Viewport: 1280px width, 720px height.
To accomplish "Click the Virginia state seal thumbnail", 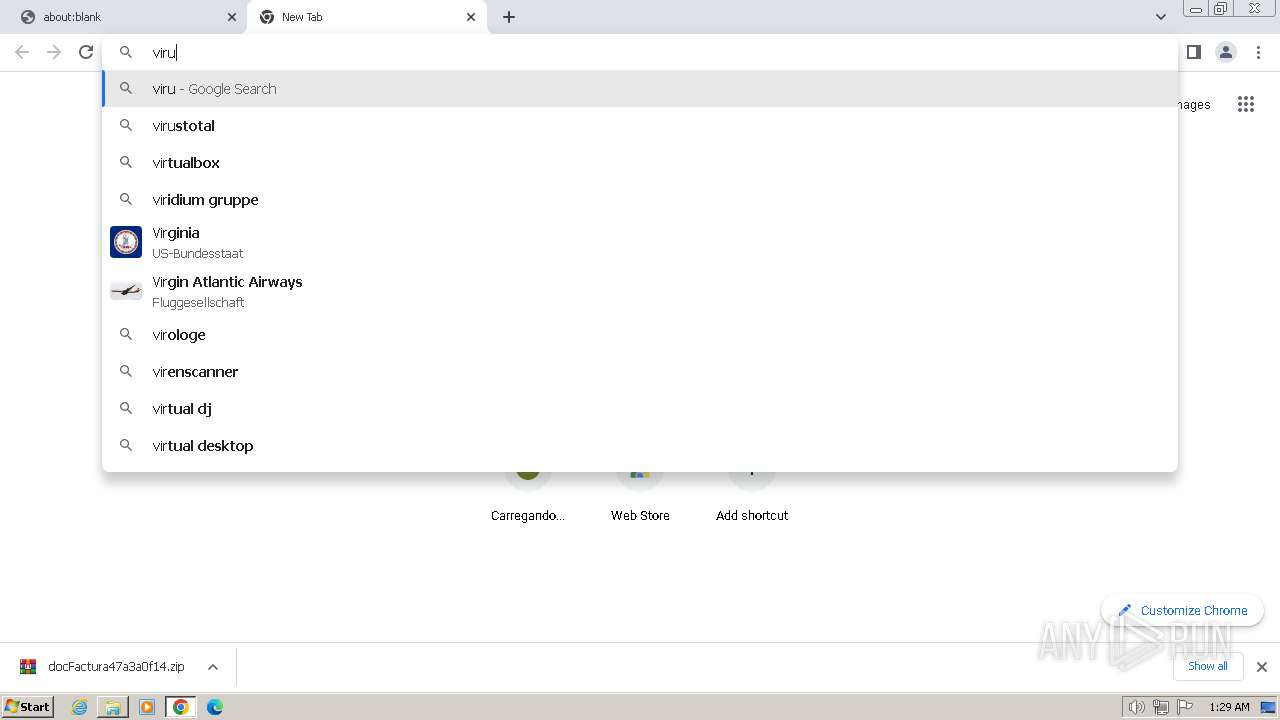I will point(126,242).
